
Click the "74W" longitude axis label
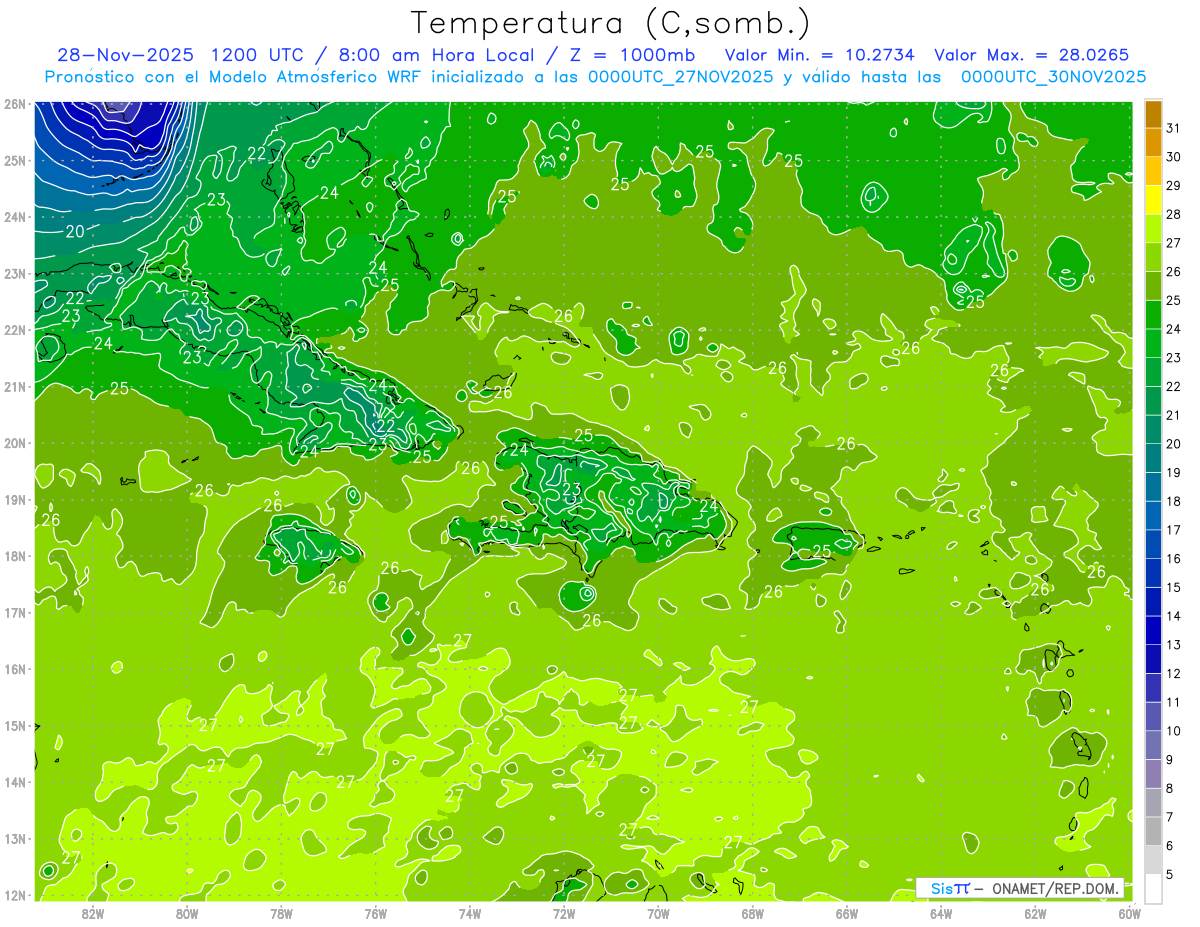(470, 912)
